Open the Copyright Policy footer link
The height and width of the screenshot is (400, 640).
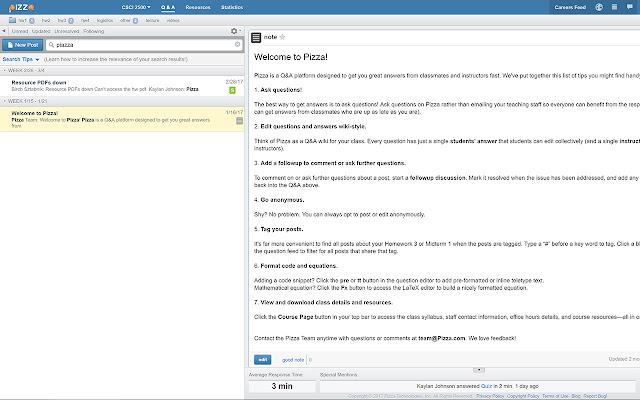(x=523, y=396)
